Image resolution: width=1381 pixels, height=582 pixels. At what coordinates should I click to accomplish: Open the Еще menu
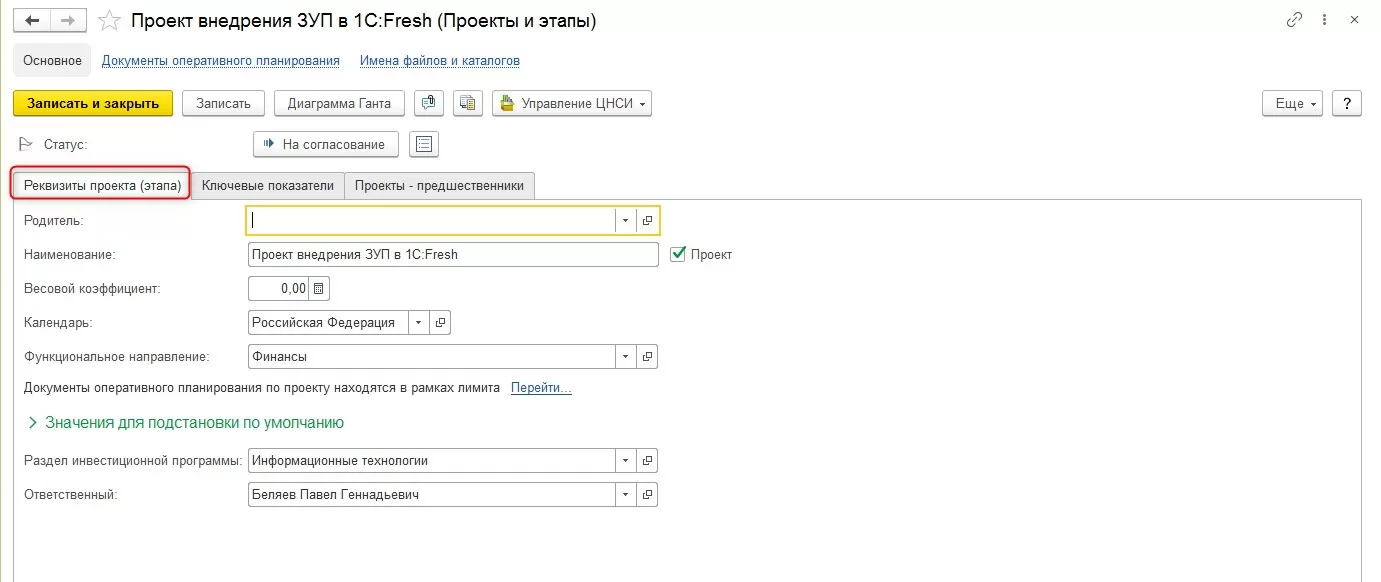pos(1293,103)
